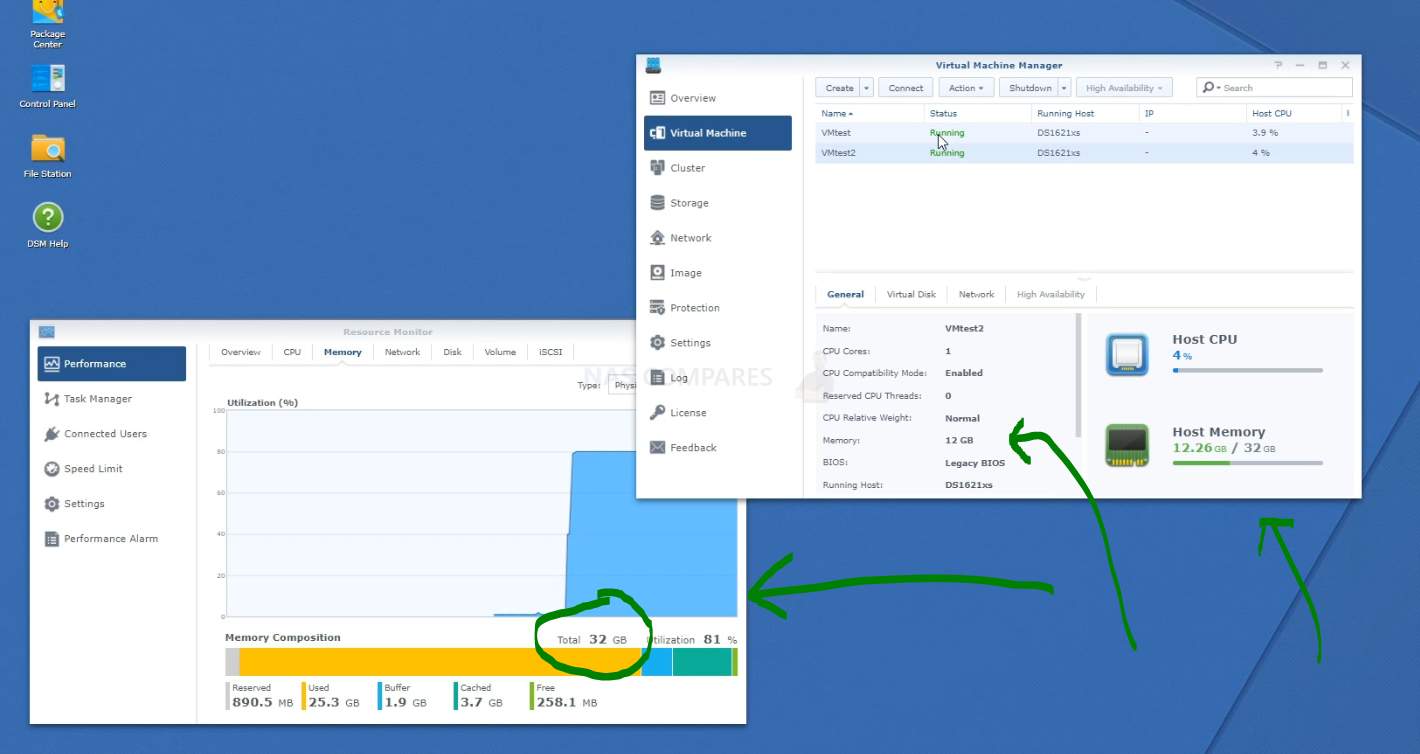Open search filter dropdown magnifier
This screenshot has height=754, width=1420.
pyautogui.click(x=1211, y=88)
